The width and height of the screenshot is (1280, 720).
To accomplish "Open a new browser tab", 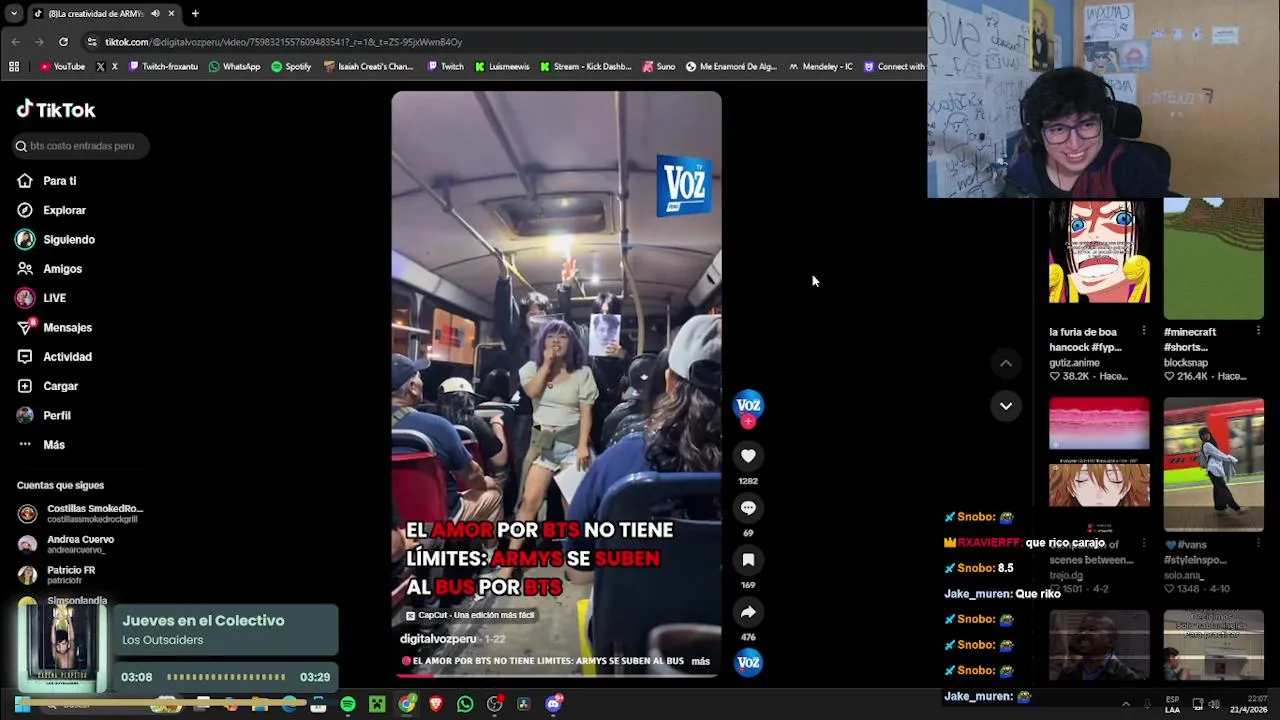I will tap(195, 13).
